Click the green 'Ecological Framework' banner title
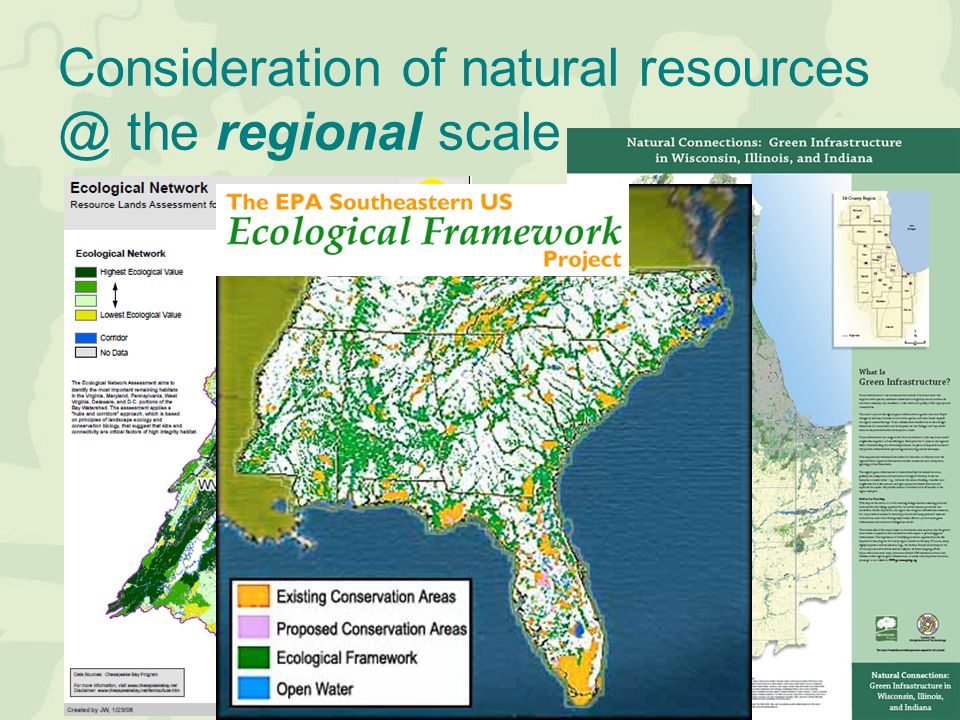The width and height of the screenshot is (960, 720). coord(424,234)
